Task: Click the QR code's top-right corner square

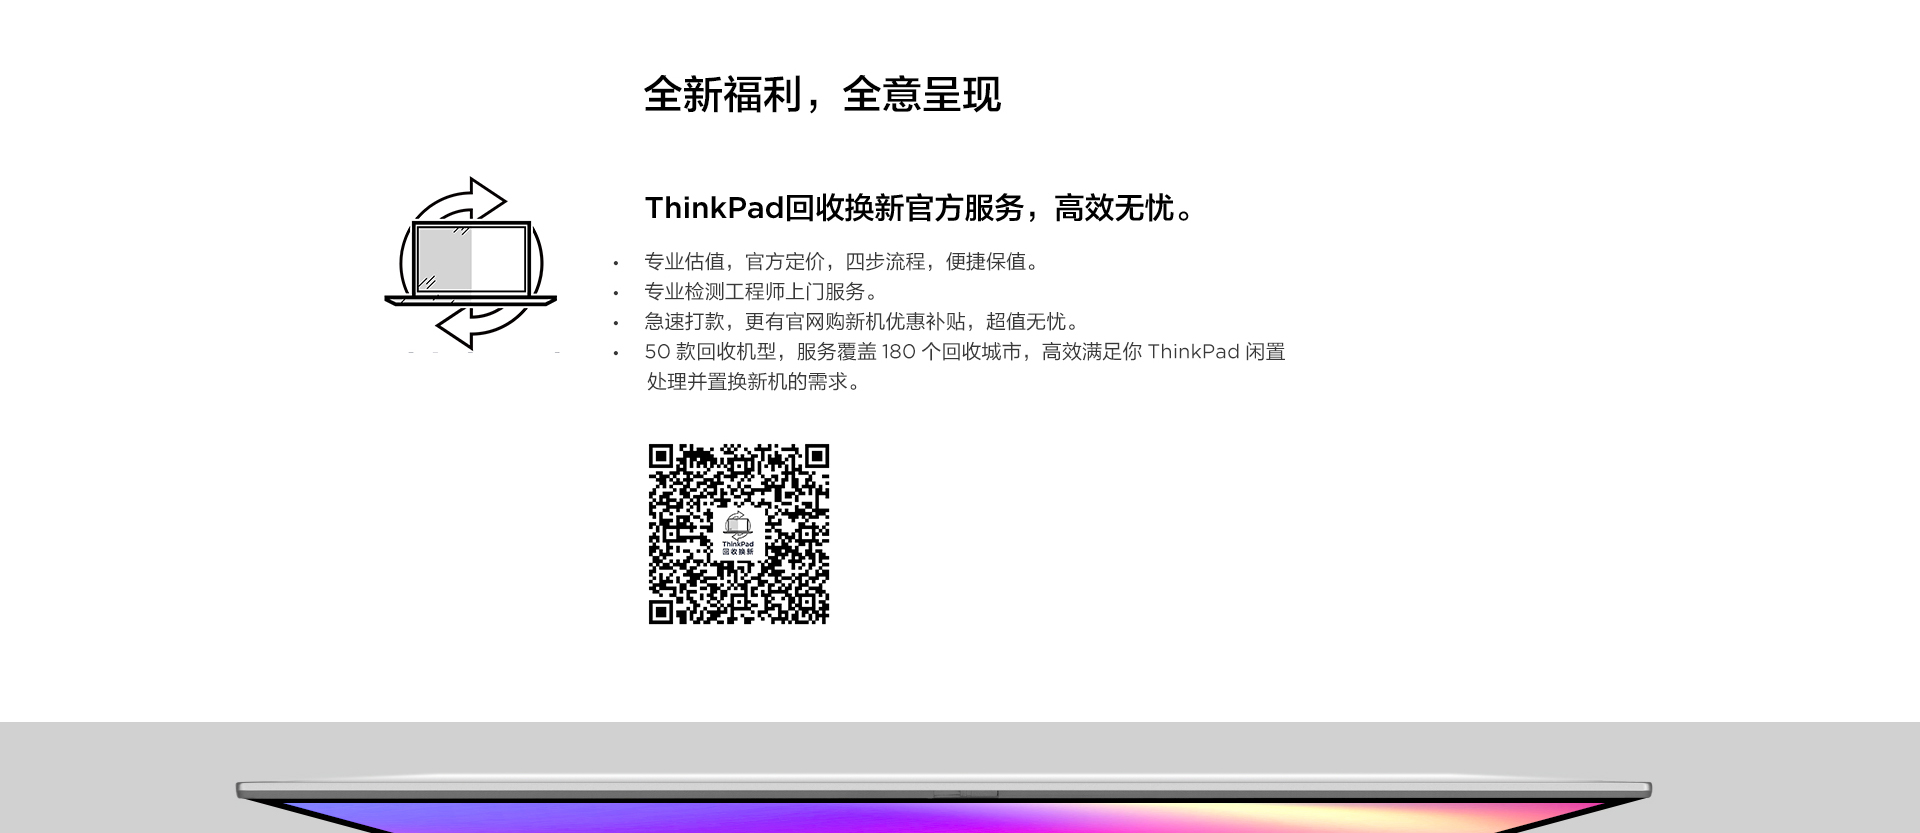Action: click(x=817, y=456)
